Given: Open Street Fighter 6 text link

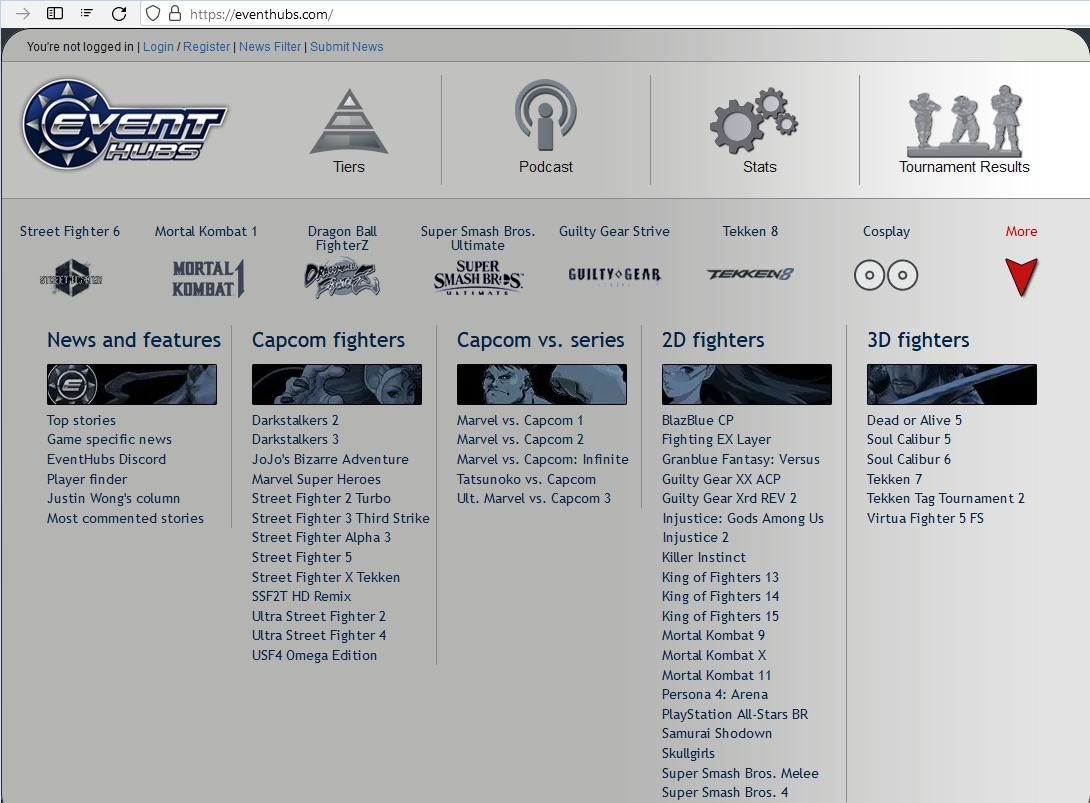Looking at the screenshot, I should click(x=70, y=232).
